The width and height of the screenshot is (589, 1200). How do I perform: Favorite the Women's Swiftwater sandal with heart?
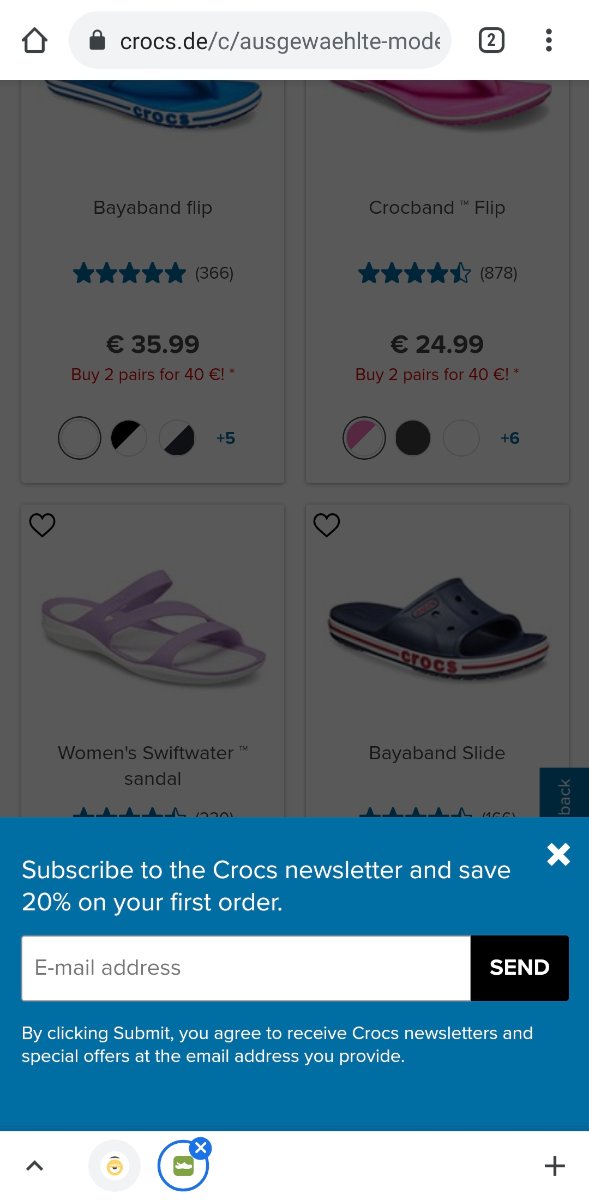click(42, 524)
